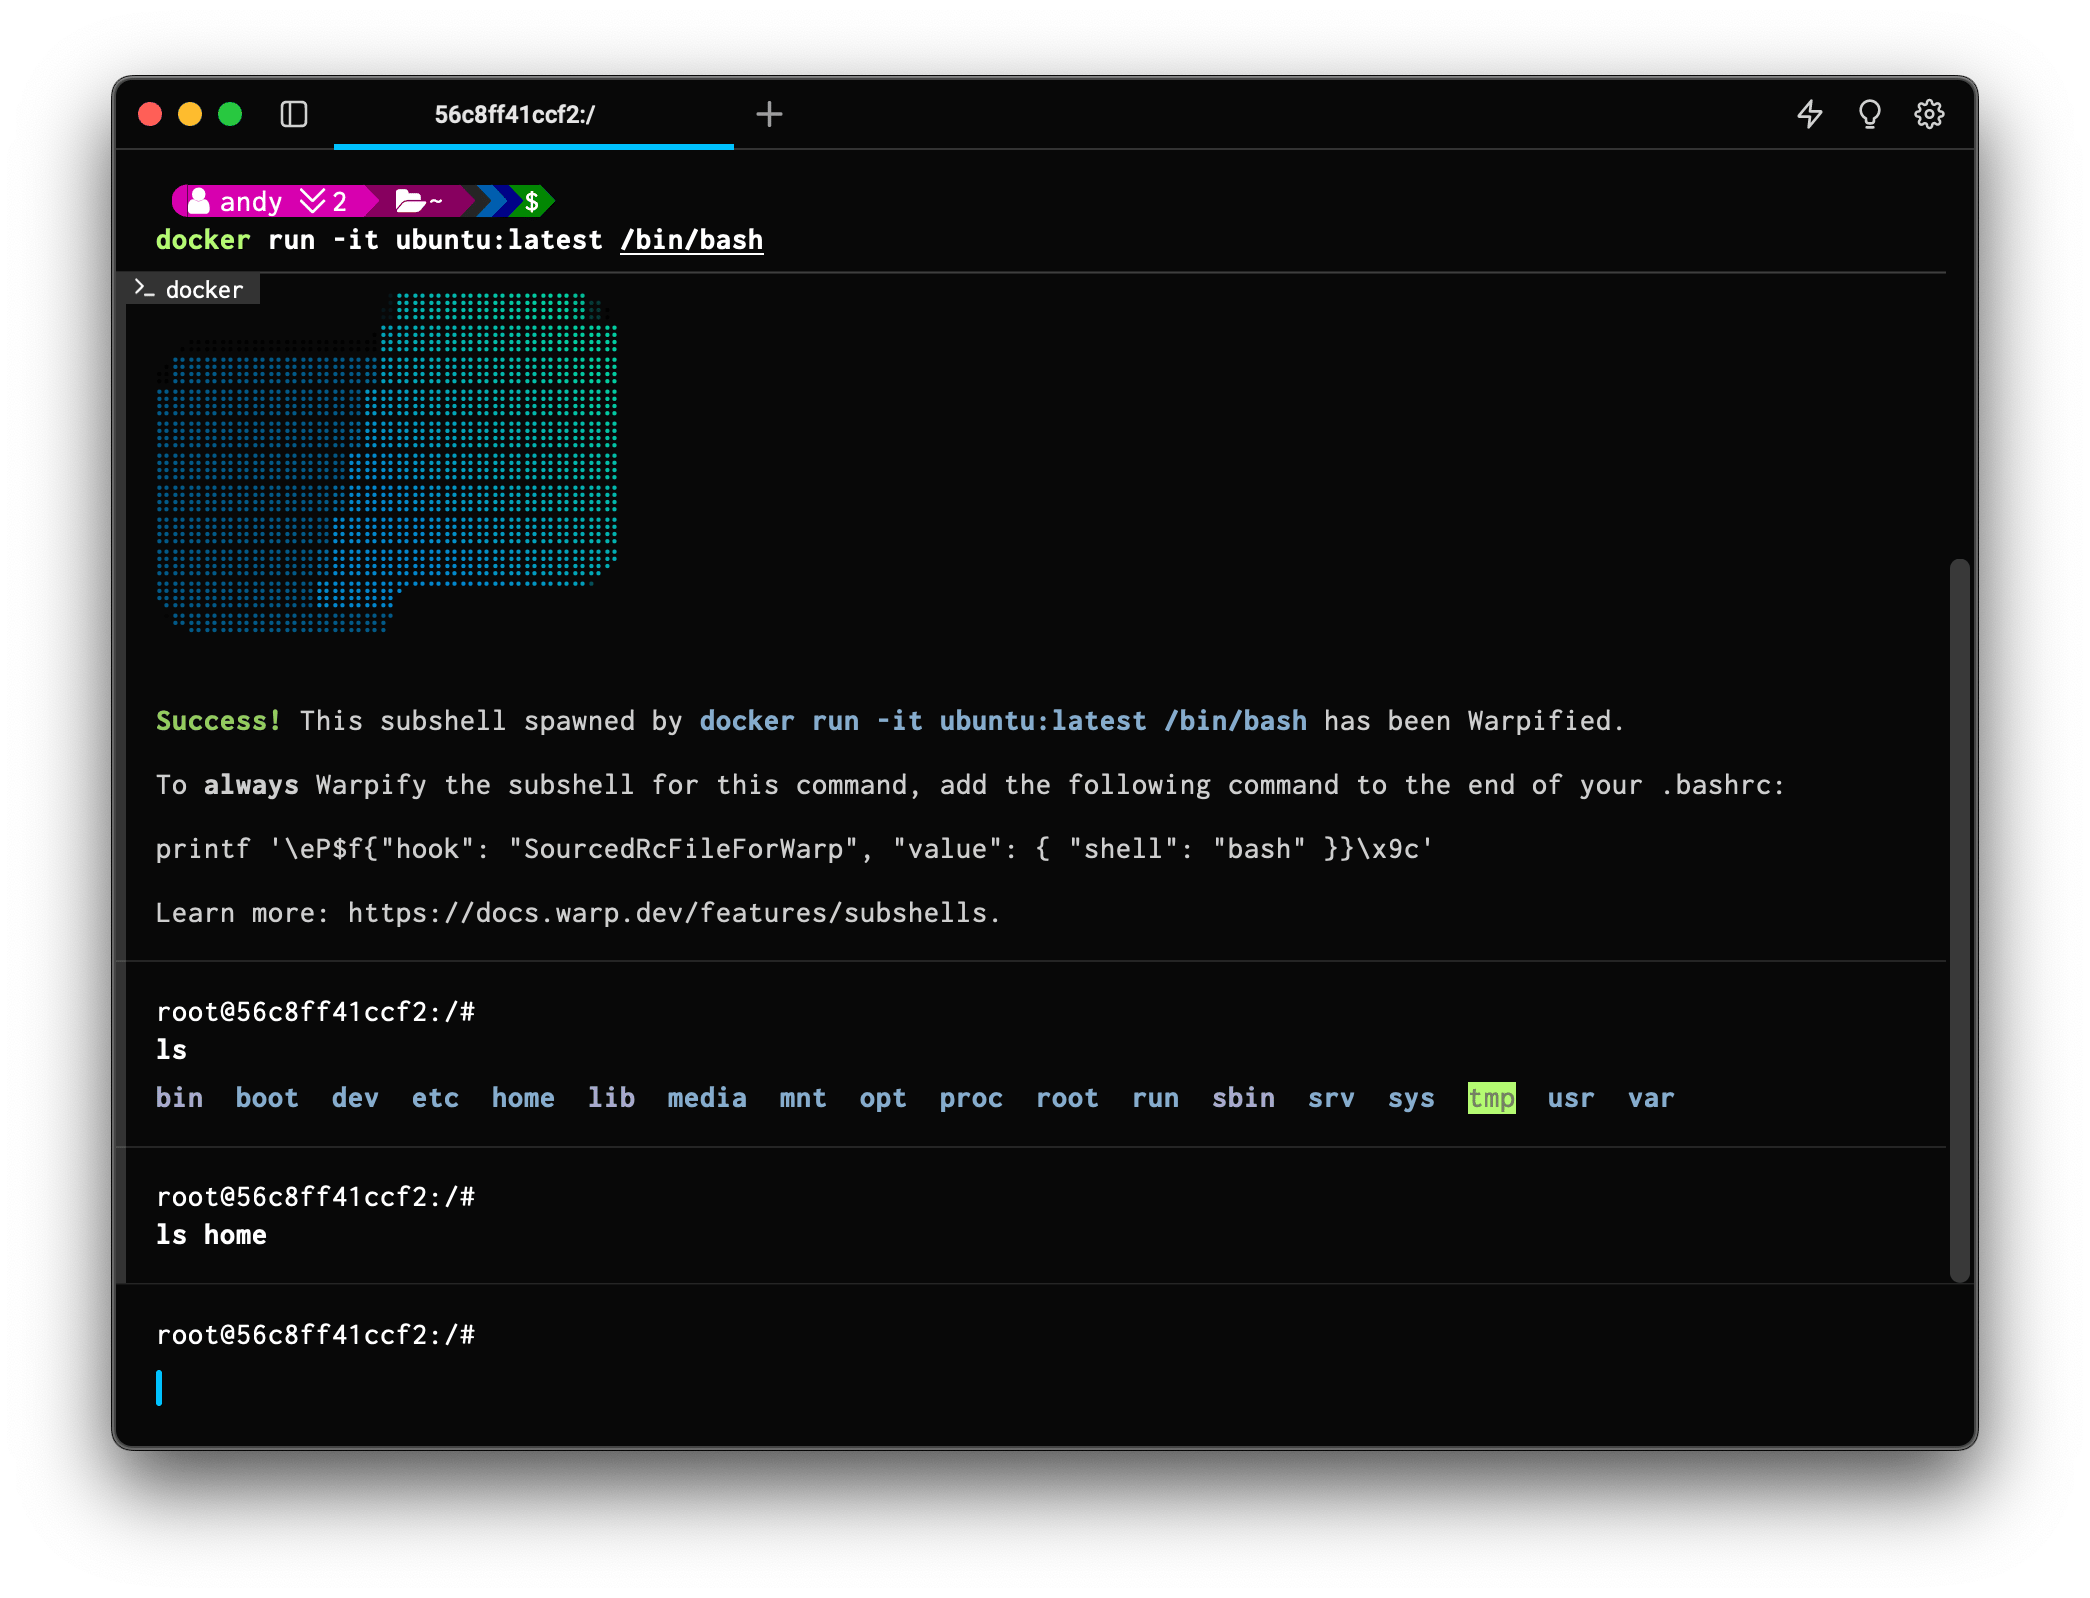Click the green dollar sign prompt segment
Screen dimensions: 2090x1598
[532, 202]
